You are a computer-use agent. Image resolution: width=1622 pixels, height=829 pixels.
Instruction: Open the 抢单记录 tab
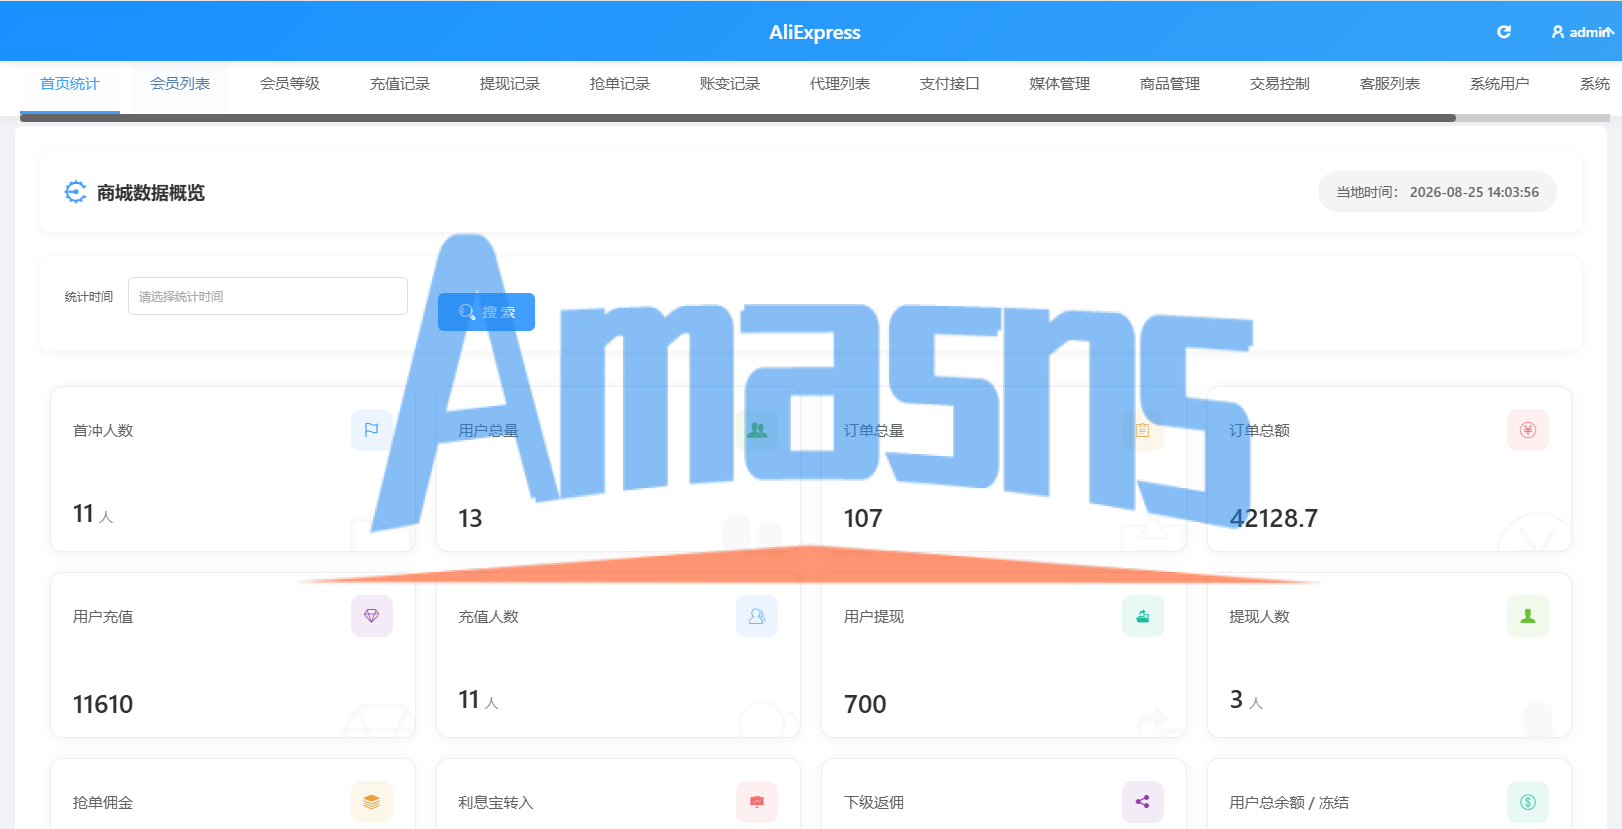pos(620,84)
